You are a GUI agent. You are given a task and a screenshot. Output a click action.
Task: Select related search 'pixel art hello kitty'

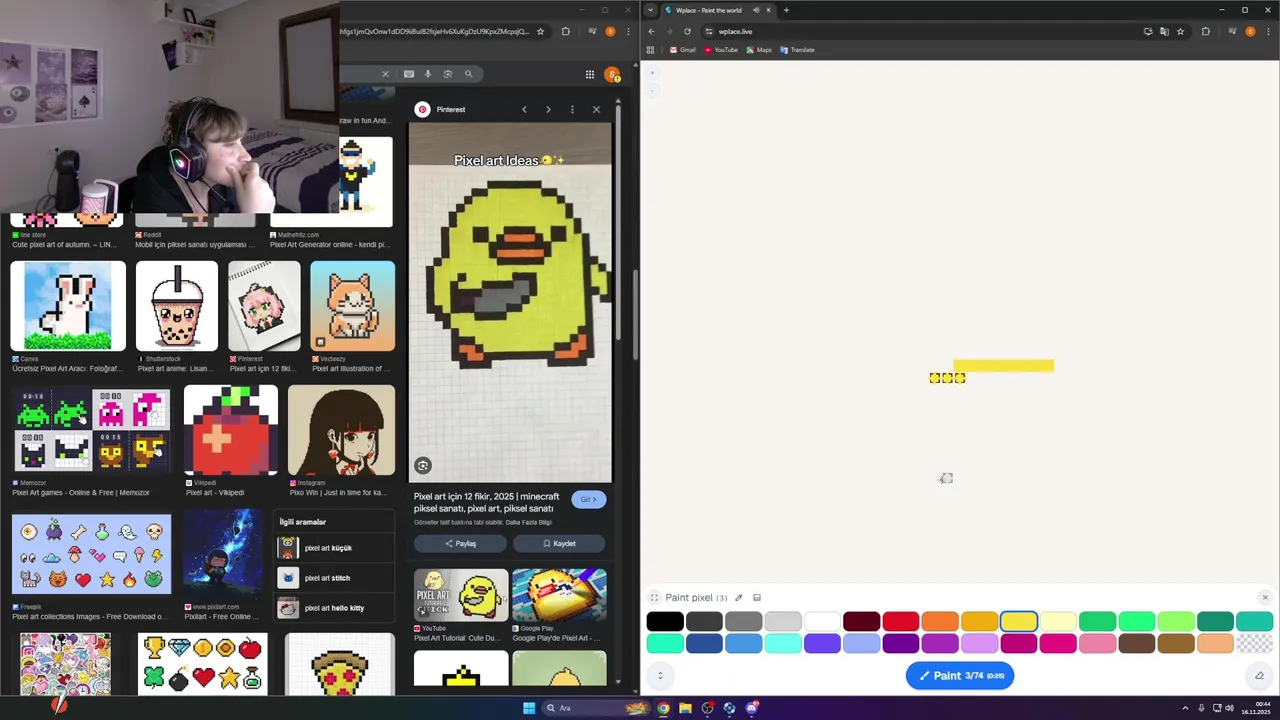334,608
